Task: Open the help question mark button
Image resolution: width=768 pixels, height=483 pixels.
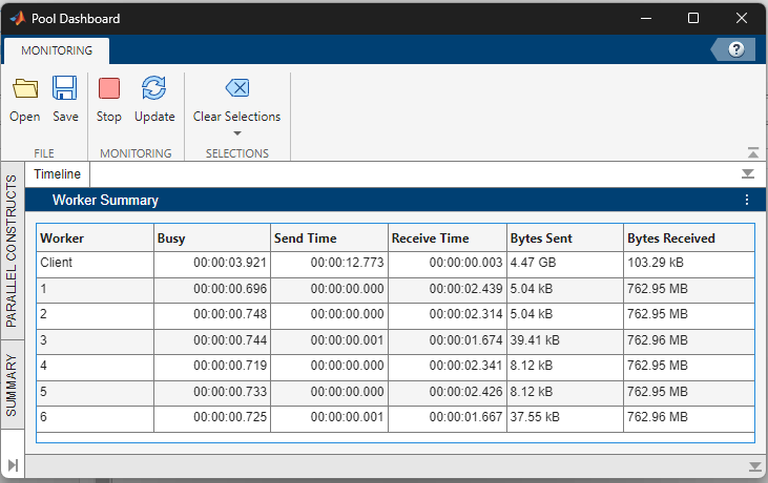Action: [736, 49]
